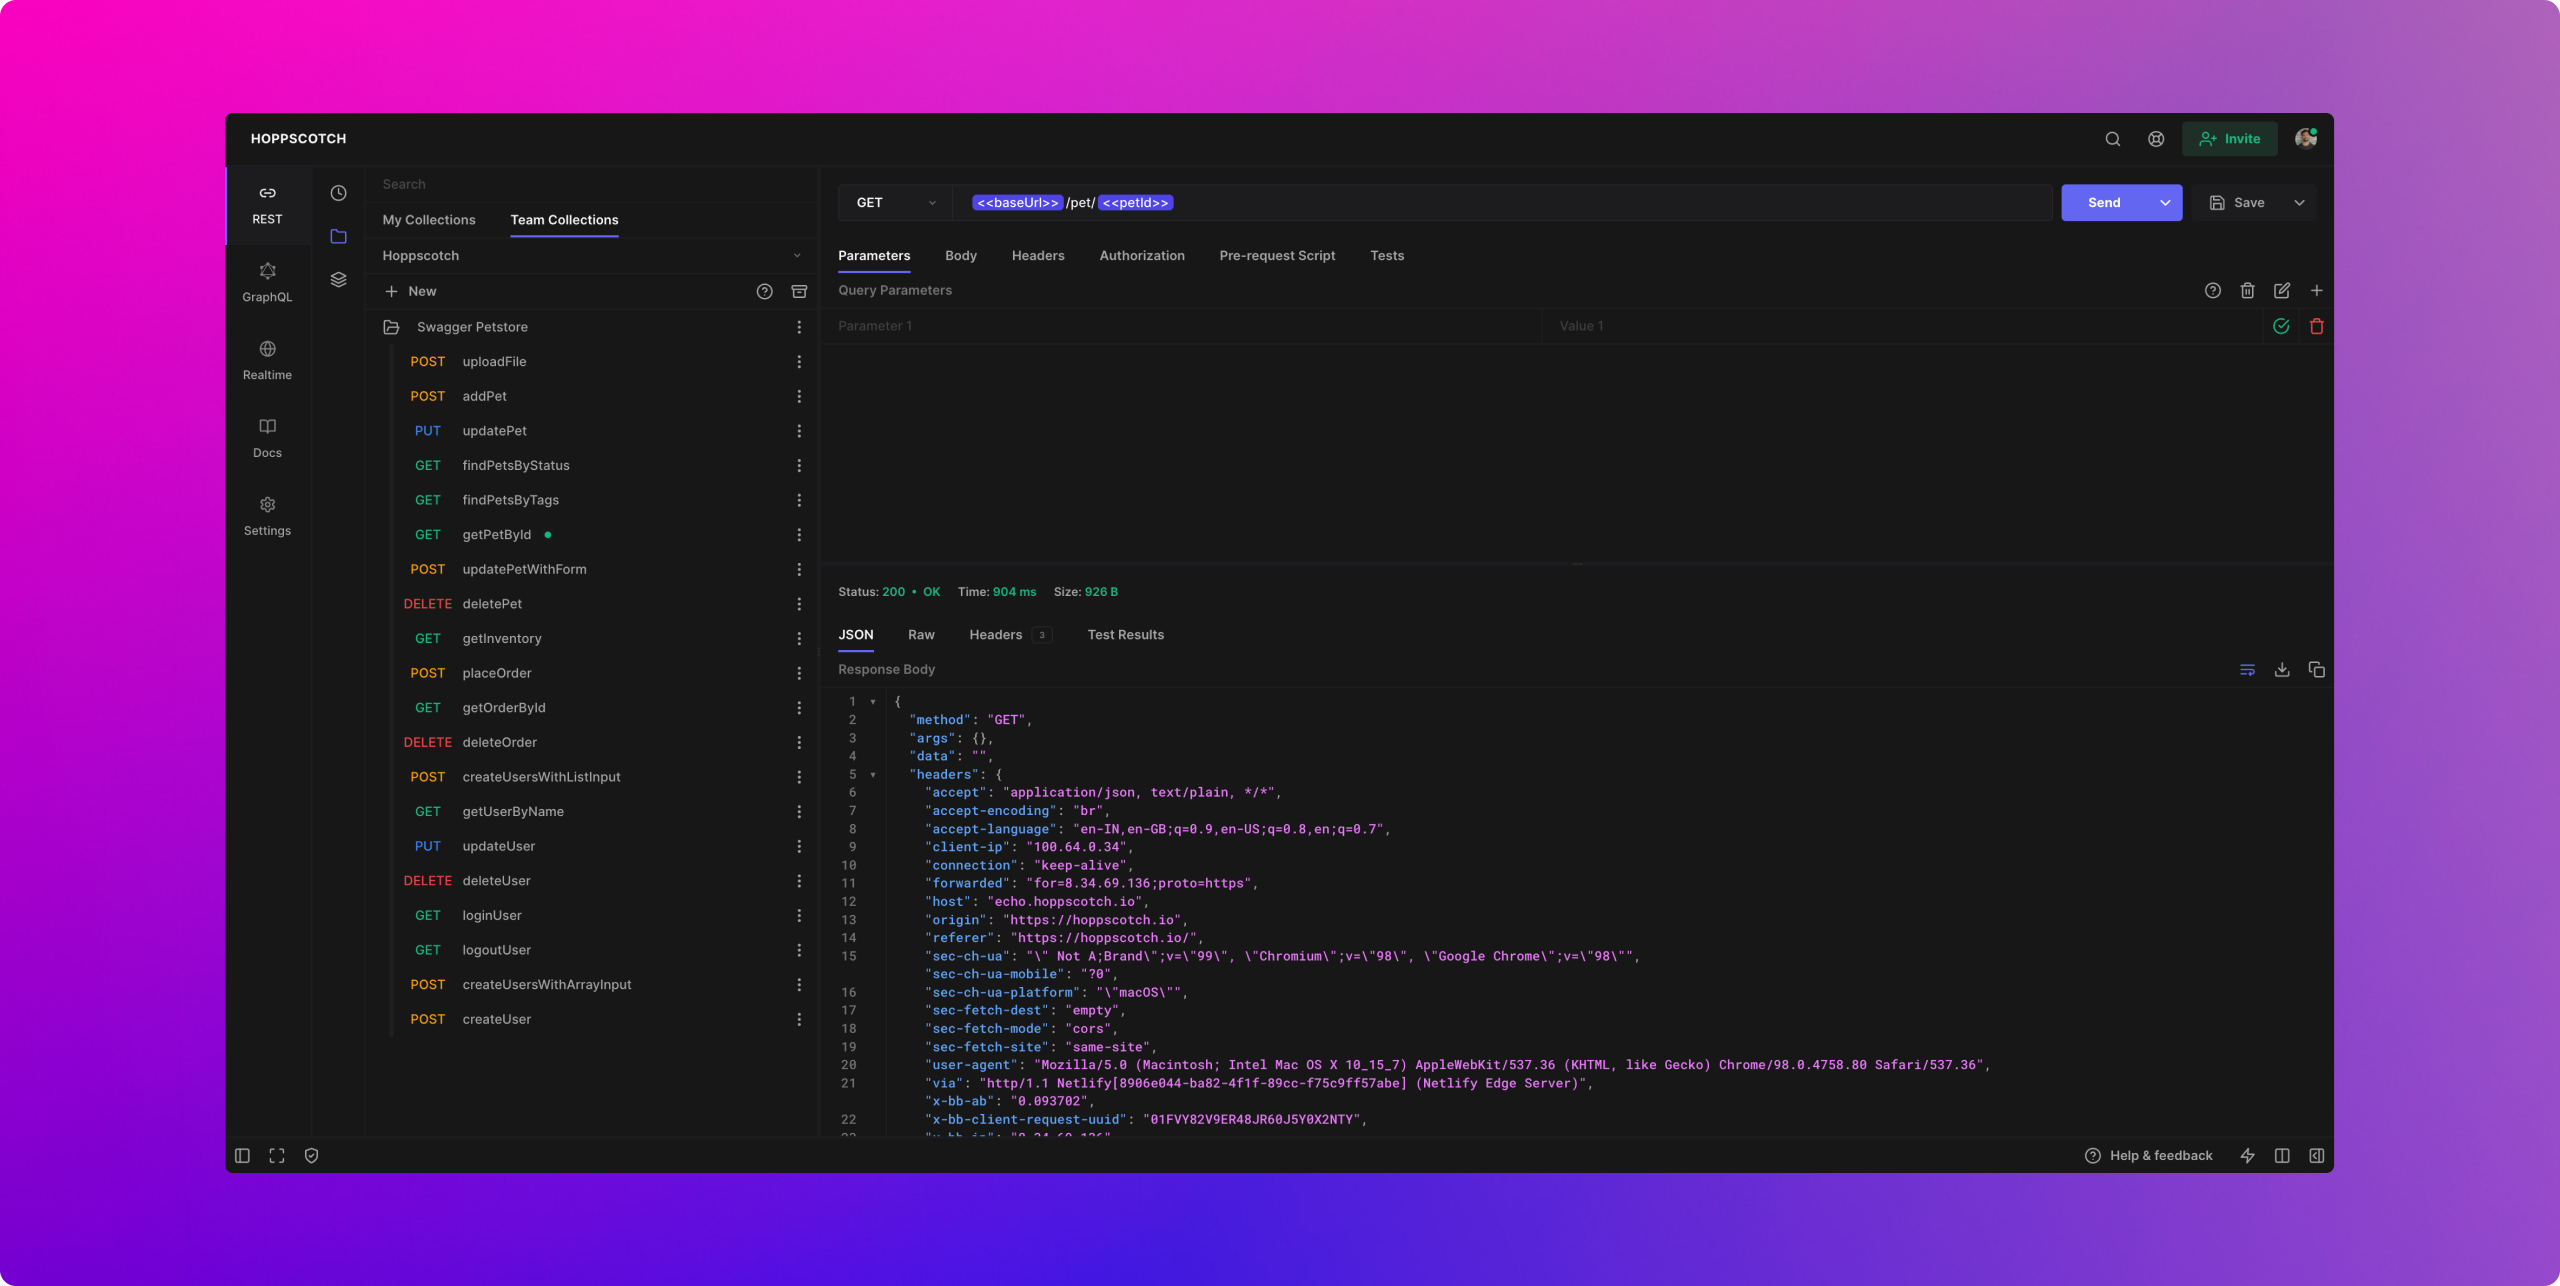Screen dimensions: 2560x1286
Task: Expand Send button options arrow
Action: pos(2165,203)
